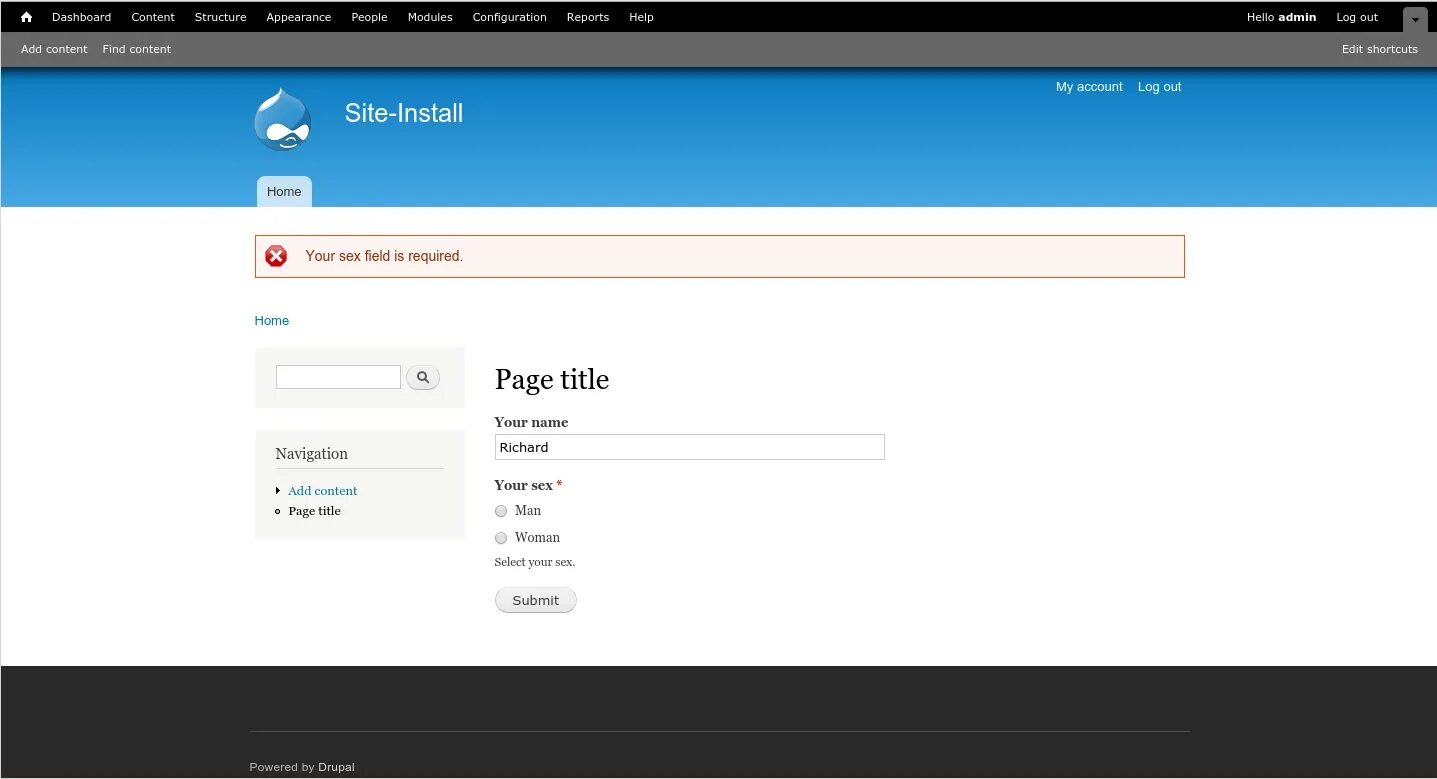Switch to the Home tab

[x=284, y=192]
